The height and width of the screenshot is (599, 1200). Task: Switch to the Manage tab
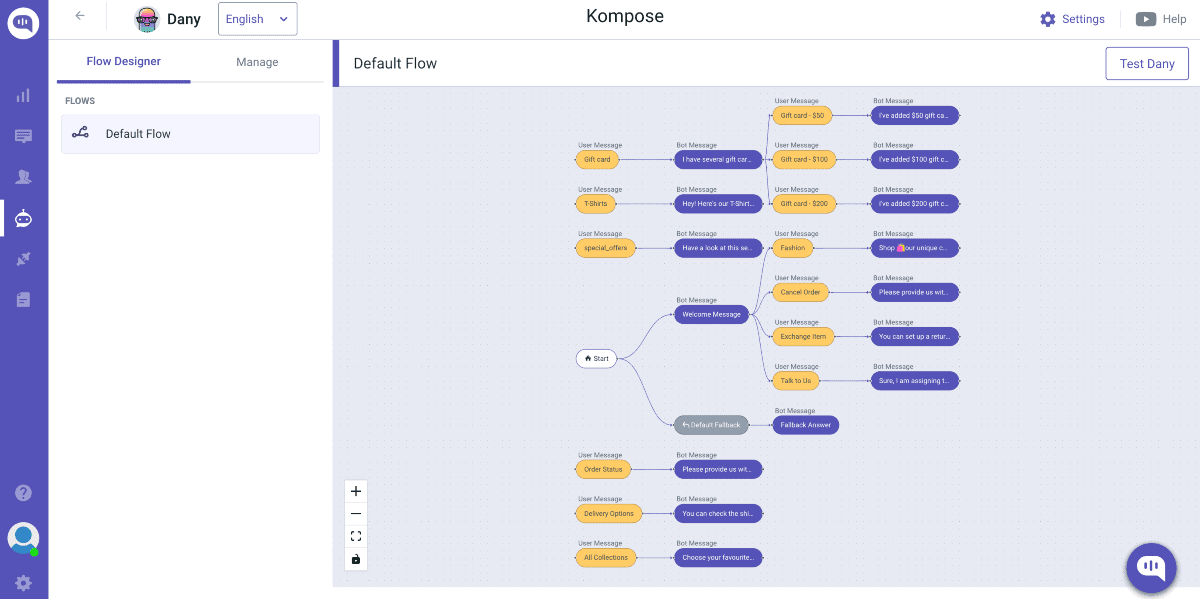pyautogui.click(x=257, y=62)
